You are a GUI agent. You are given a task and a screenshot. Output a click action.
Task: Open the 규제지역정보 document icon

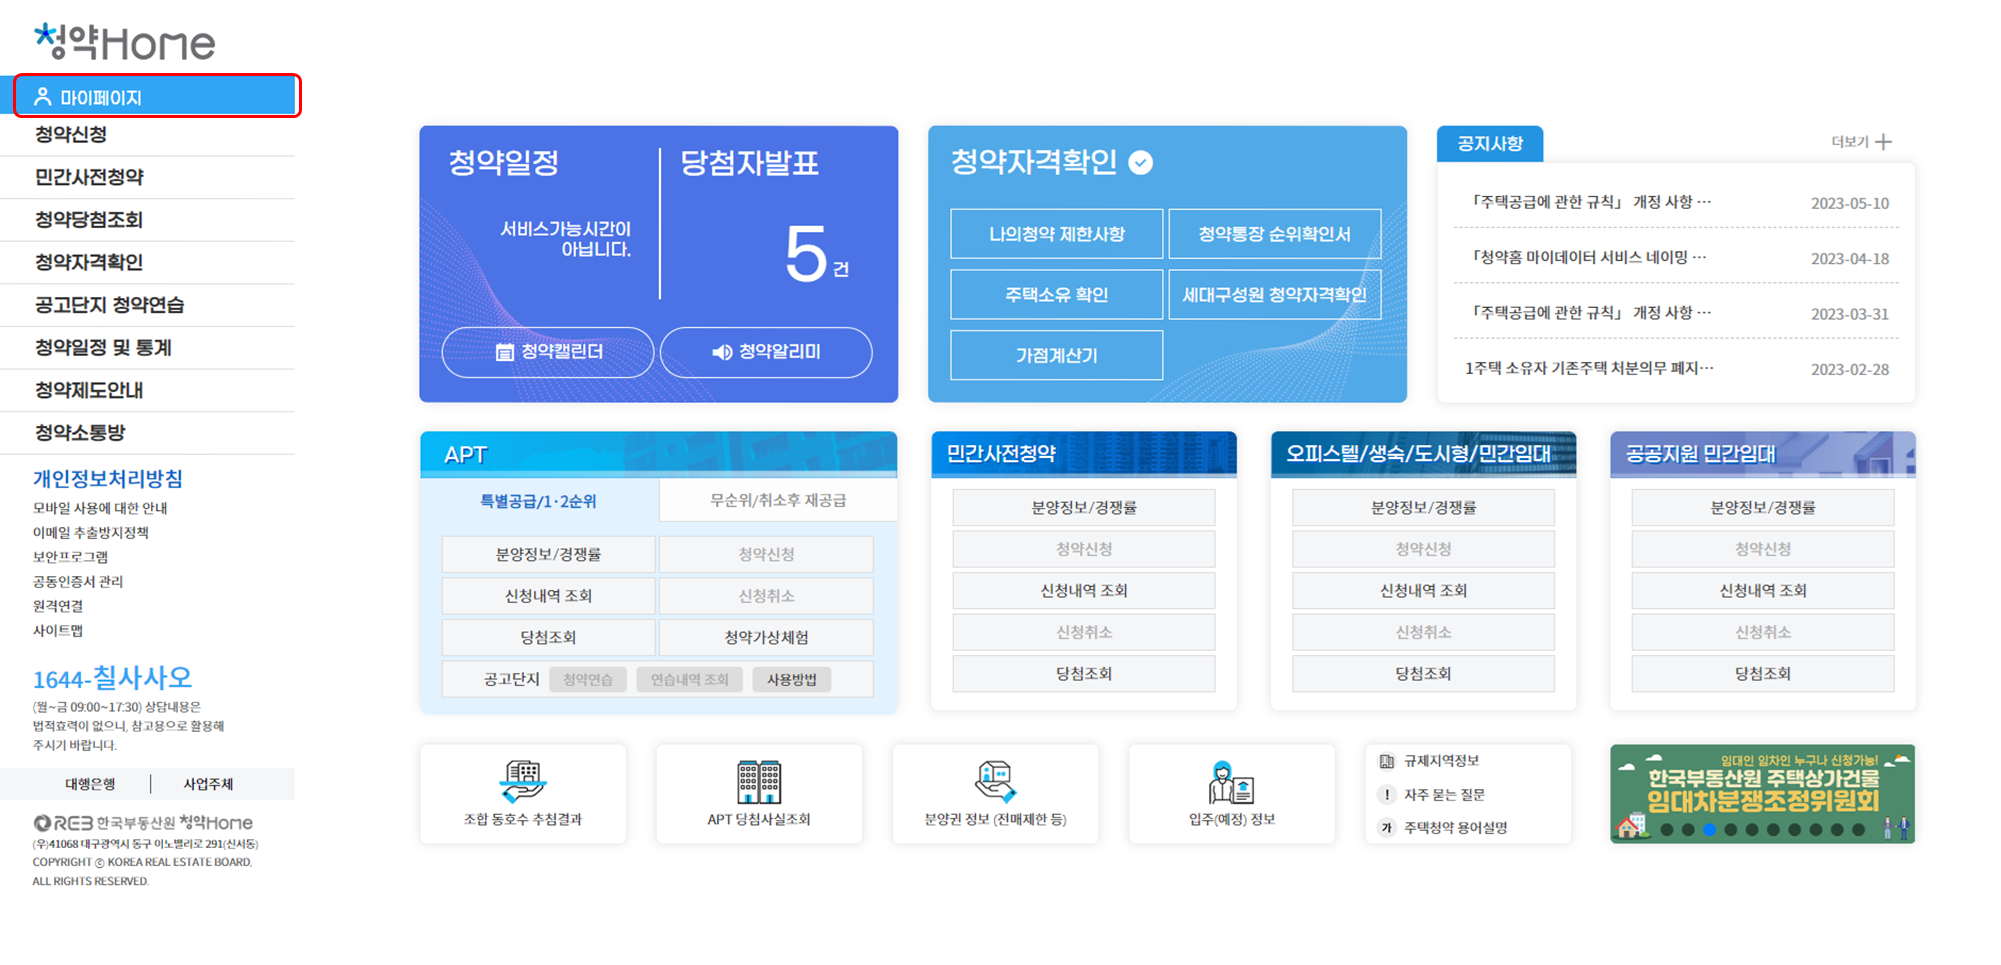coord(1385,760)
